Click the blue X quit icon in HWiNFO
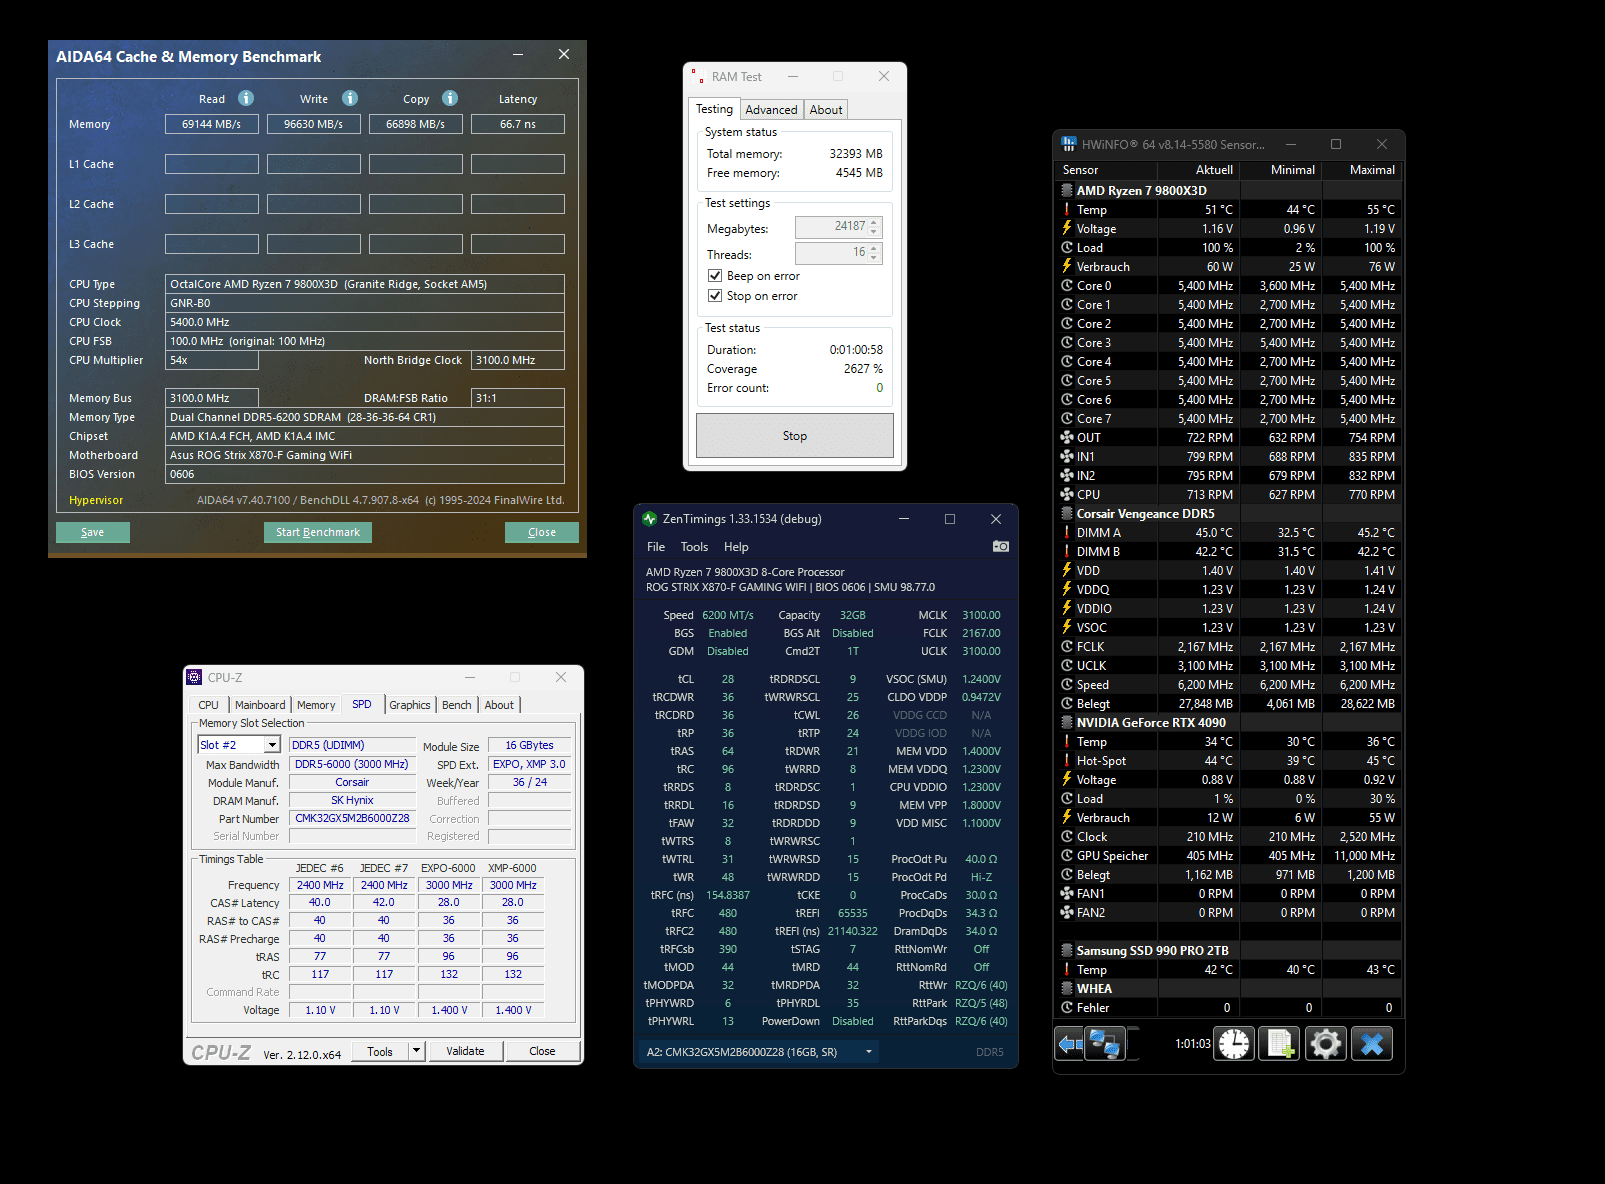The image size is (1605, 1184). 1372,1044
